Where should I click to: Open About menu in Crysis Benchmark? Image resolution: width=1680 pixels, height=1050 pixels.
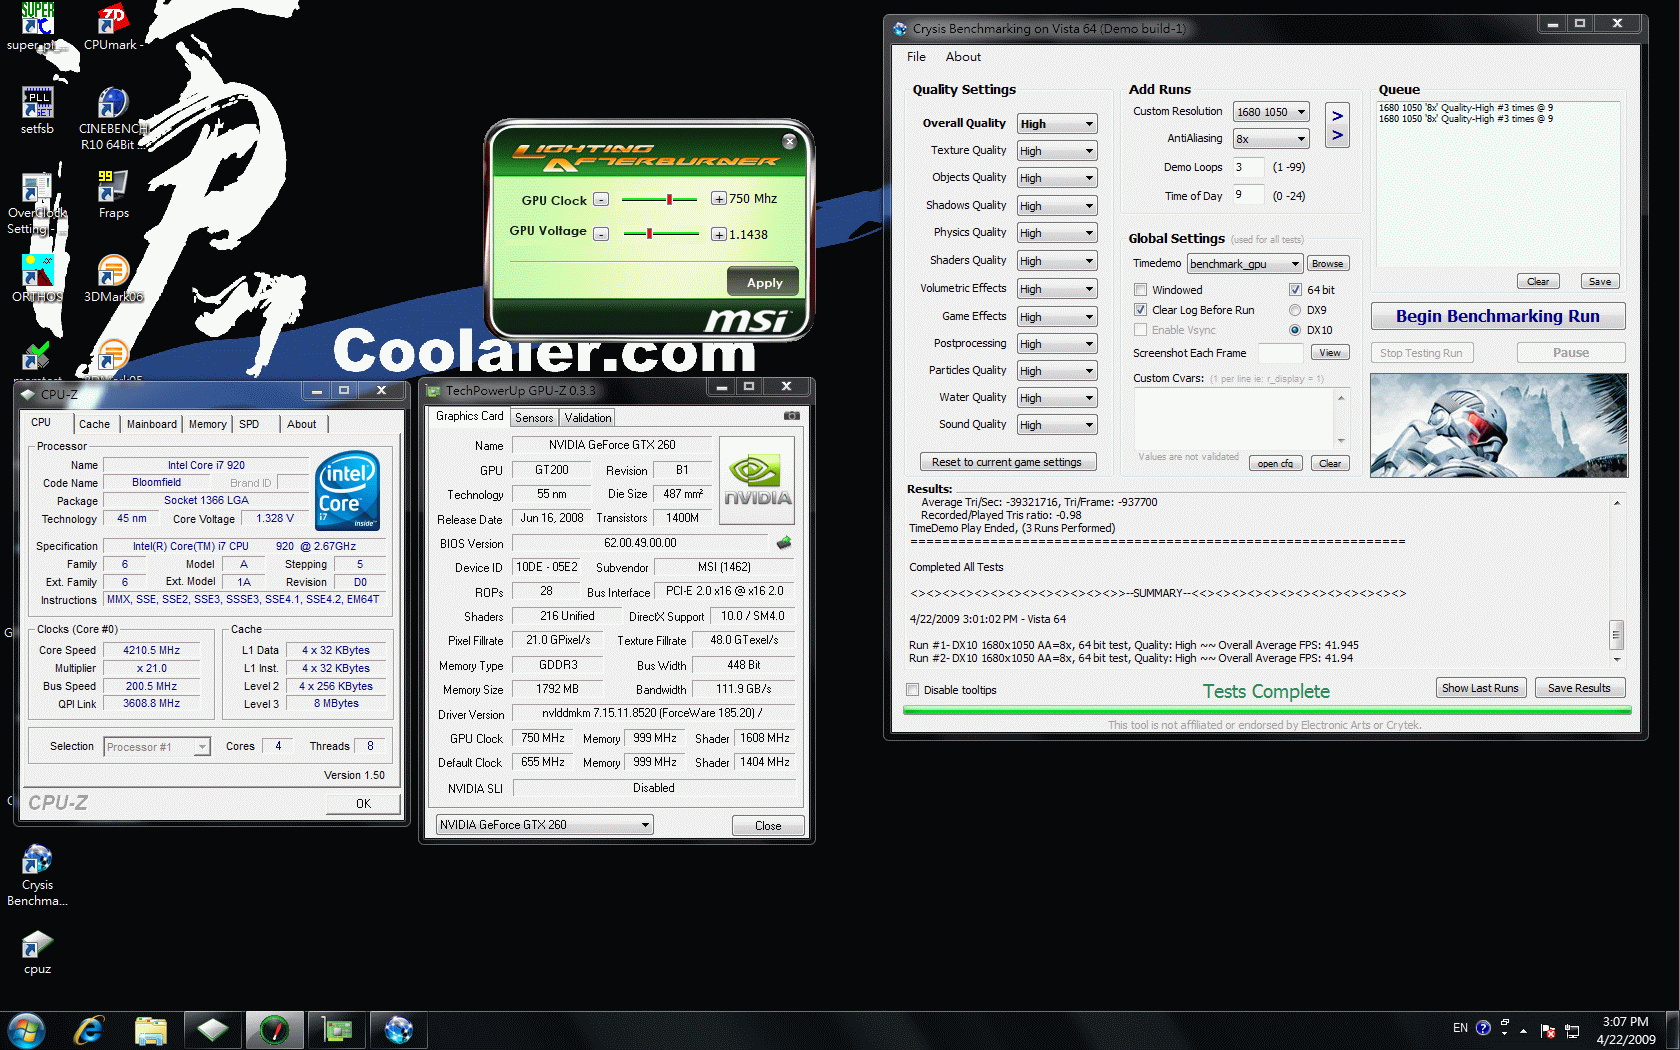pyautogui.click(x=963, y=57)
